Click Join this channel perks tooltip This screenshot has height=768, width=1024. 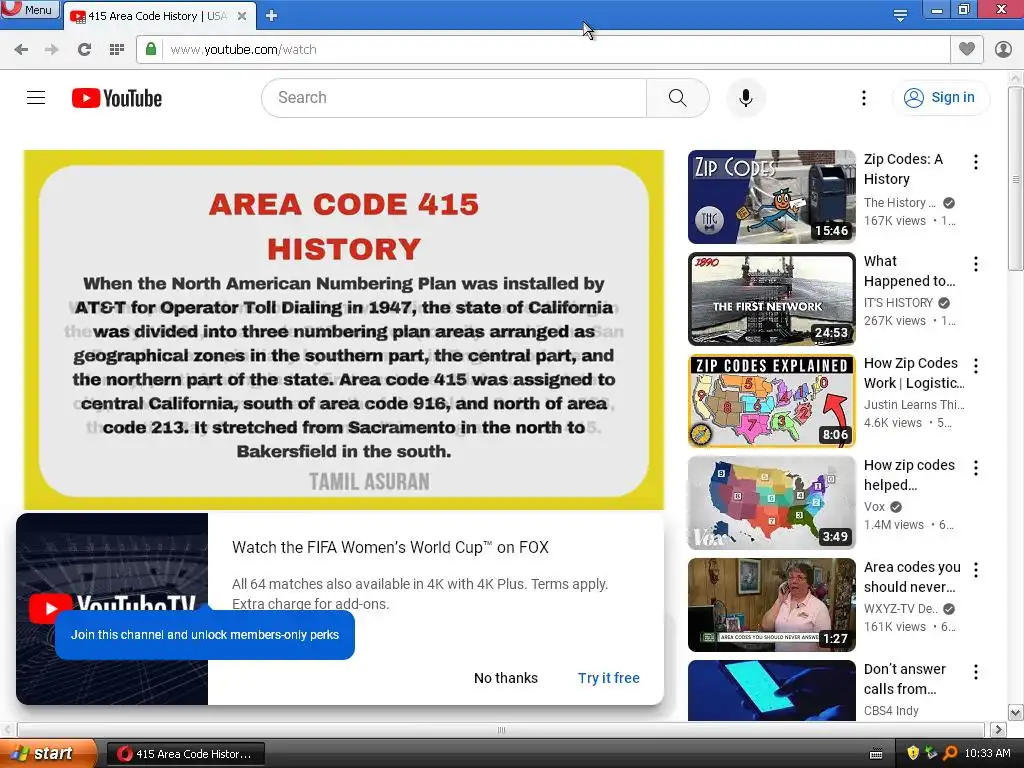tap(205, 635)
